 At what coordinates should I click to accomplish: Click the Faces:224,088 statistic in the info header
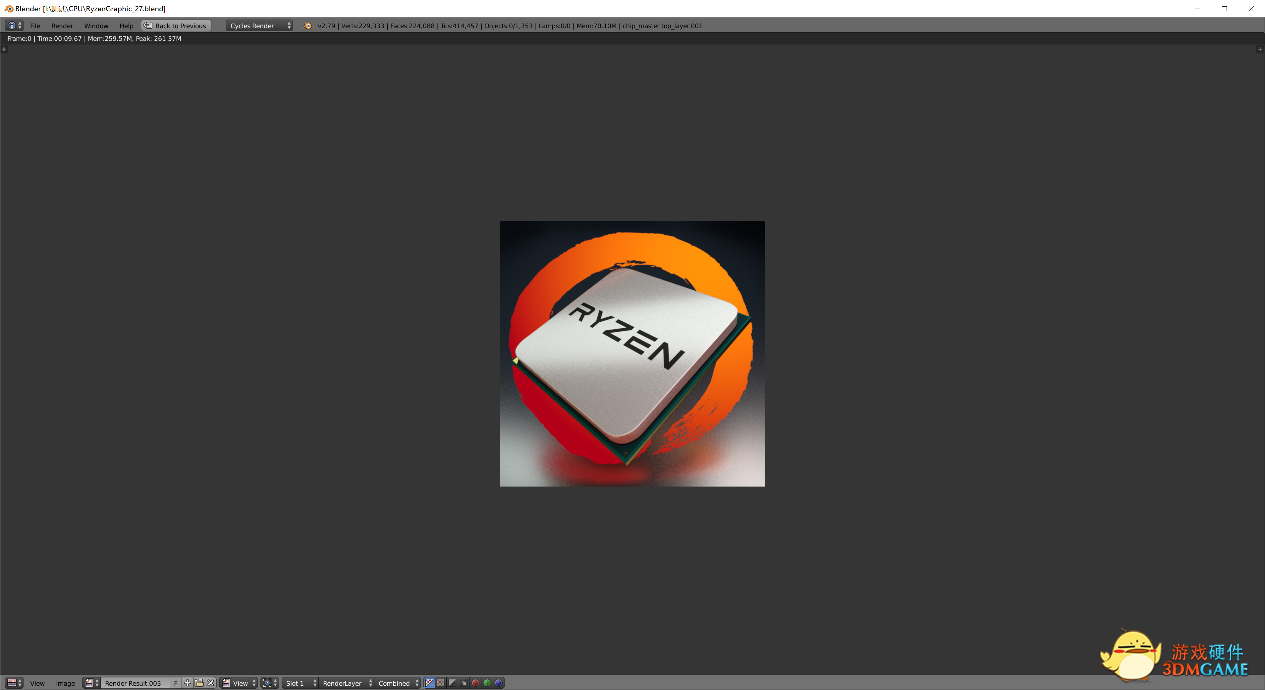pos(412,25)
